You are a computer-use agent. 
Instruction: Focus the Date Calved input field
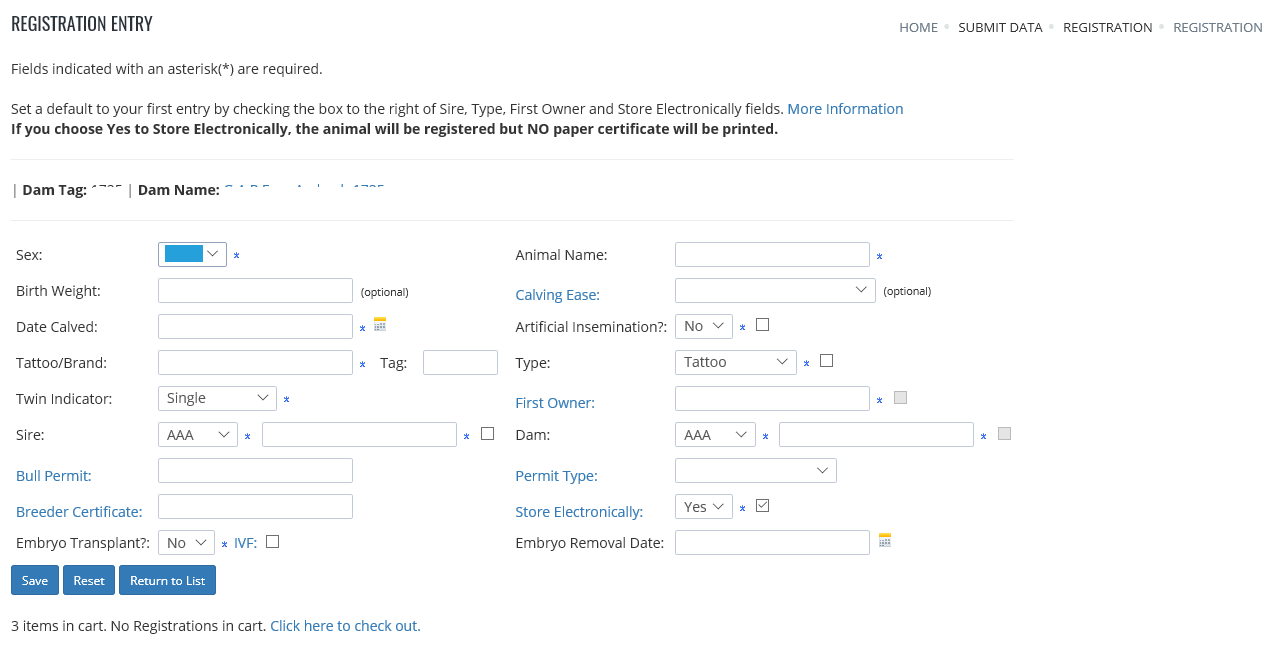[x=255, y=326]
